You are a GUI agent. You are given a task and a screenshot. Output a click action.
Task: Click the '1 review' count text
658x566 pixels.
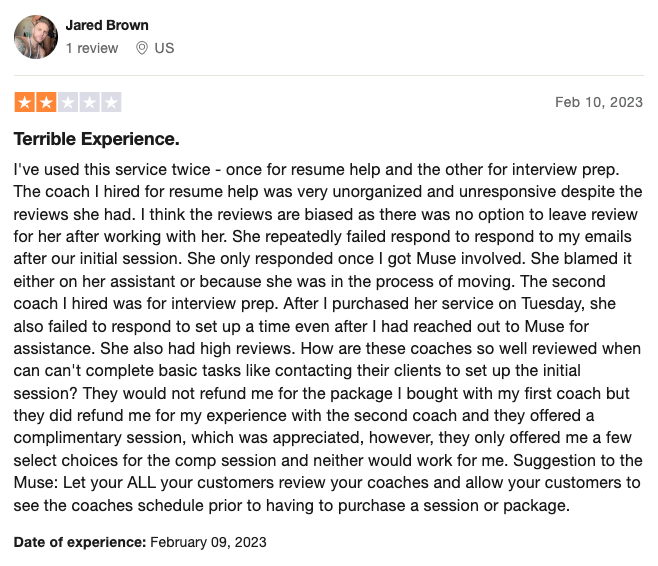(92, 48)
